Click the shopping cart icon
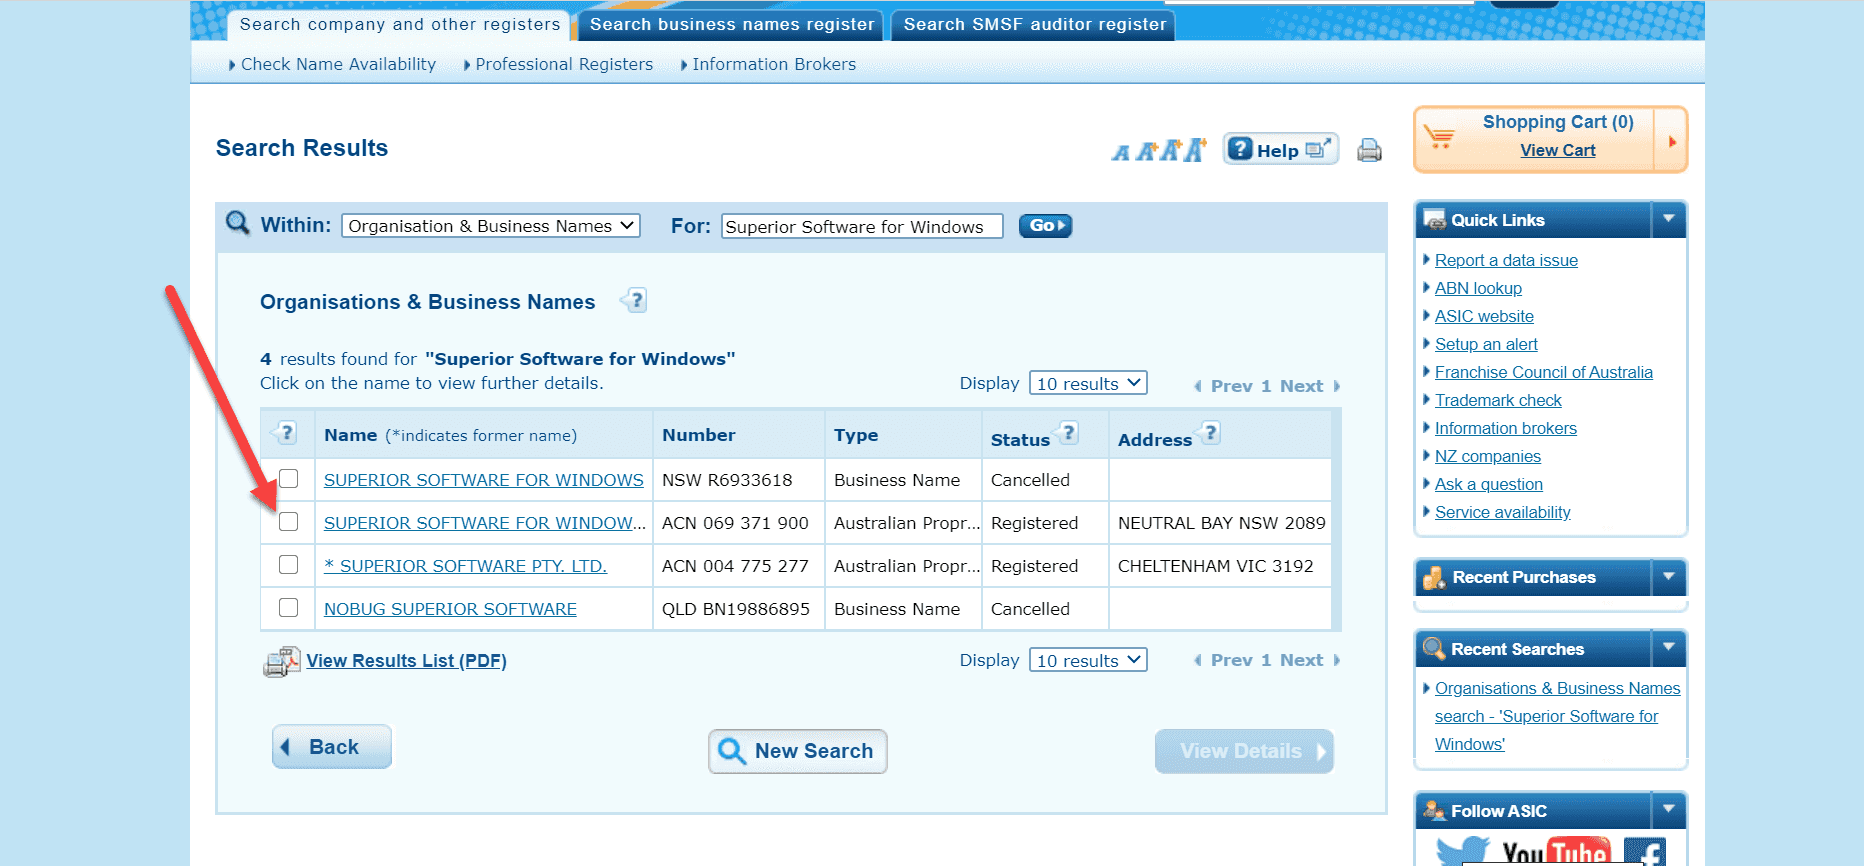1864x866 pixels. [x=1439, y=139]
